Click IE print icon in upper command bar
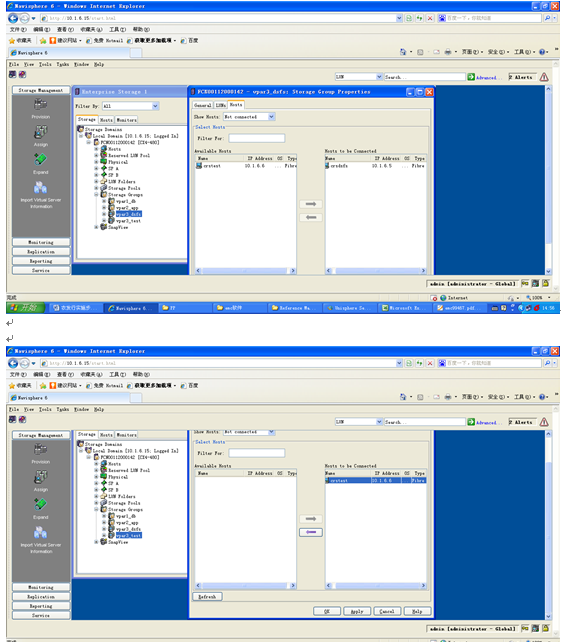 click(448, 52)
